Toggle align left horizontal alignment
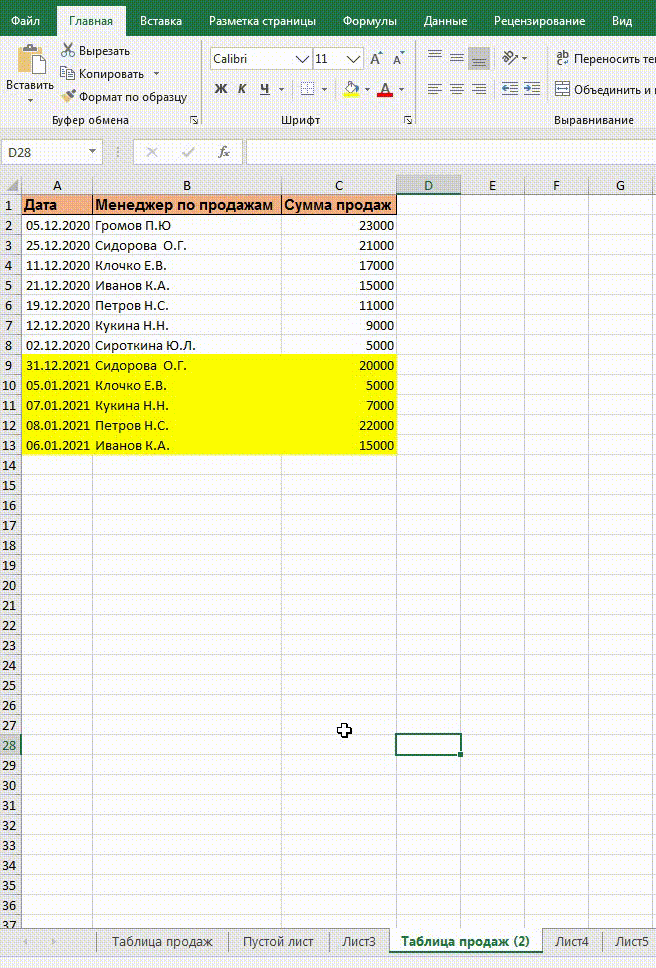Image resolution: width=656 pixels, height=968 pixels. point(435,89)
